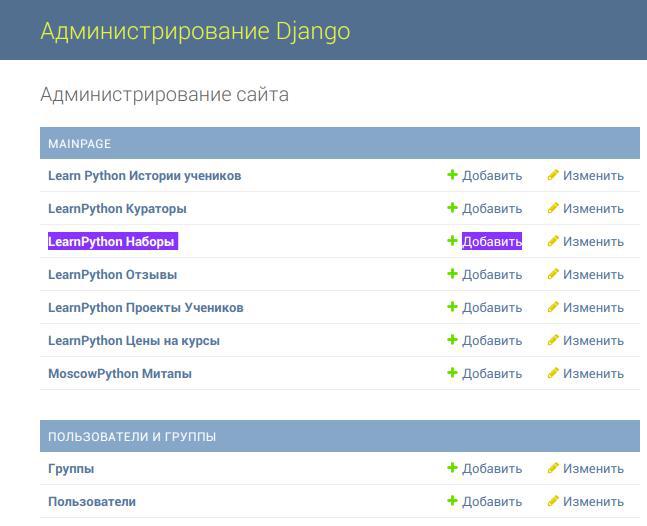Open LearnPython Наборы model list

pos(113,241)
